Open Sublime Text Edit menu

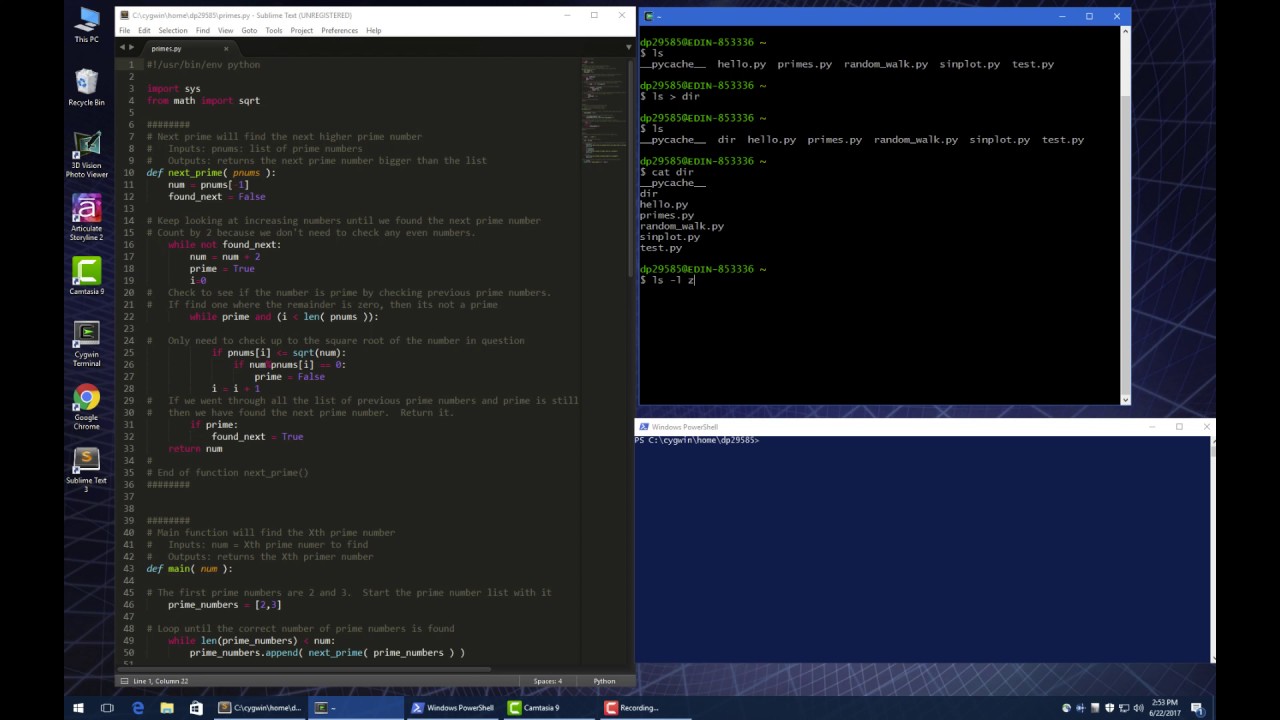(145, 30)
